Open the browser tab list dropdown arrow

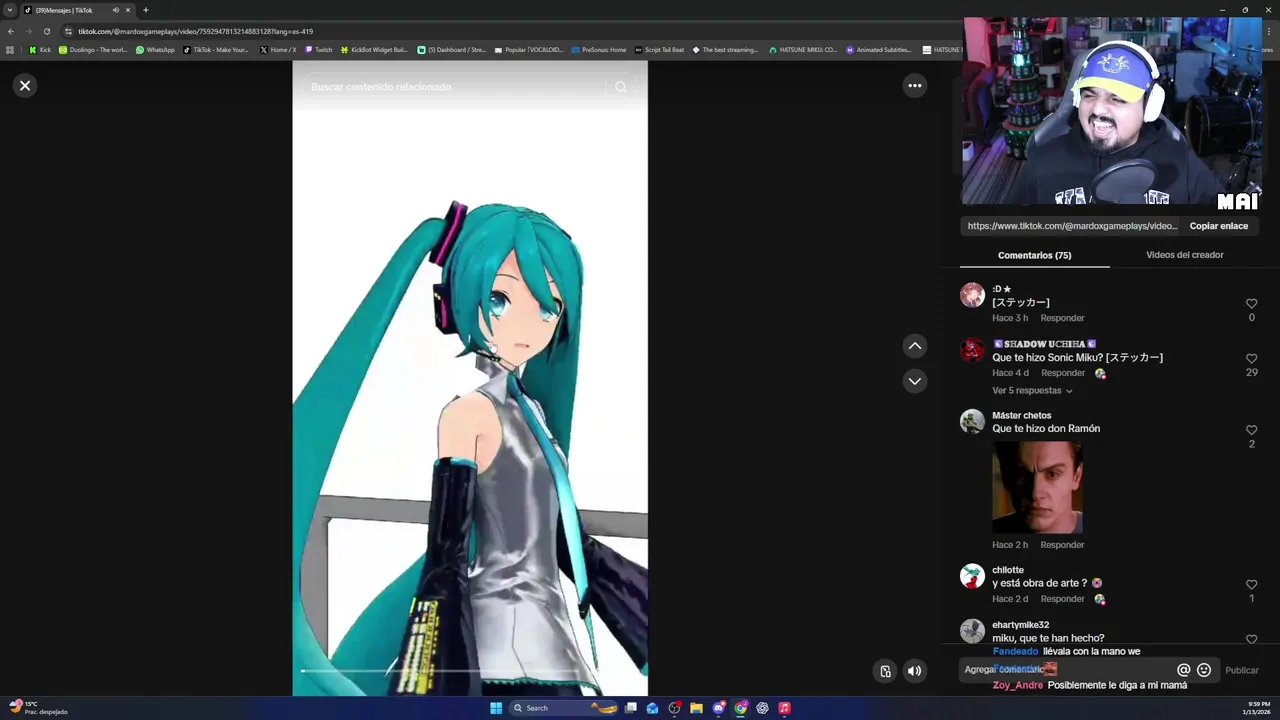tap(10, 10)
